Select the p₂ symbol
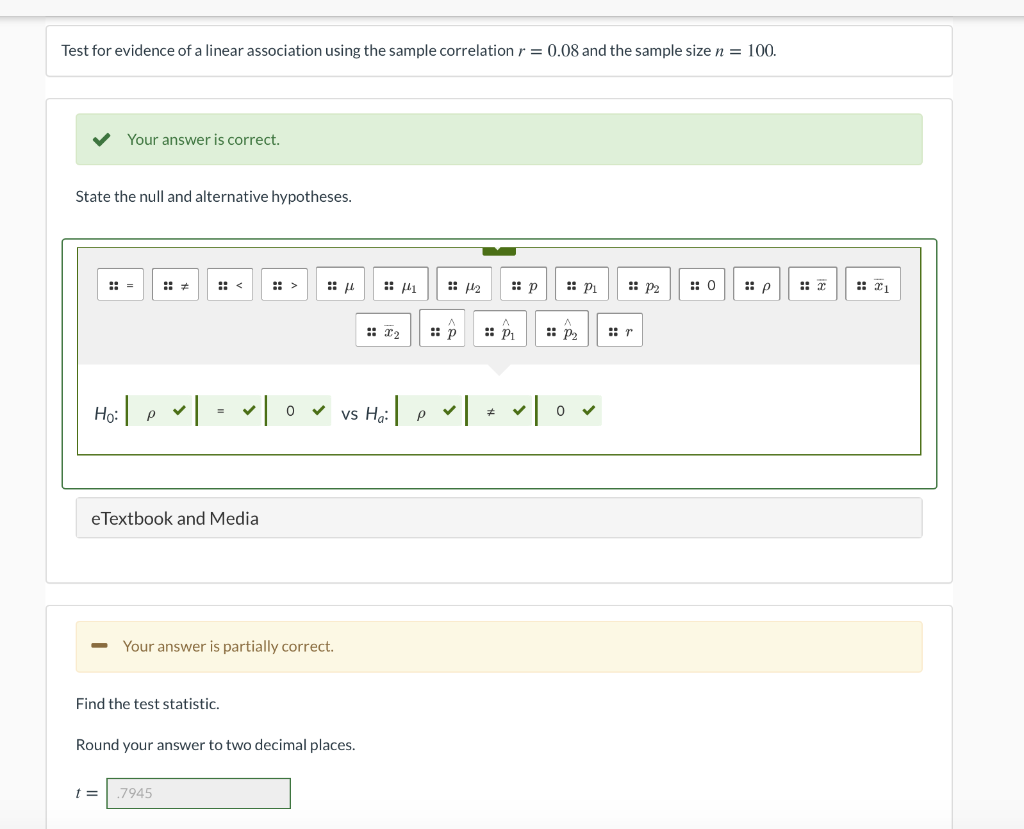Screen dimensions: 1024x829 (642, 284)
